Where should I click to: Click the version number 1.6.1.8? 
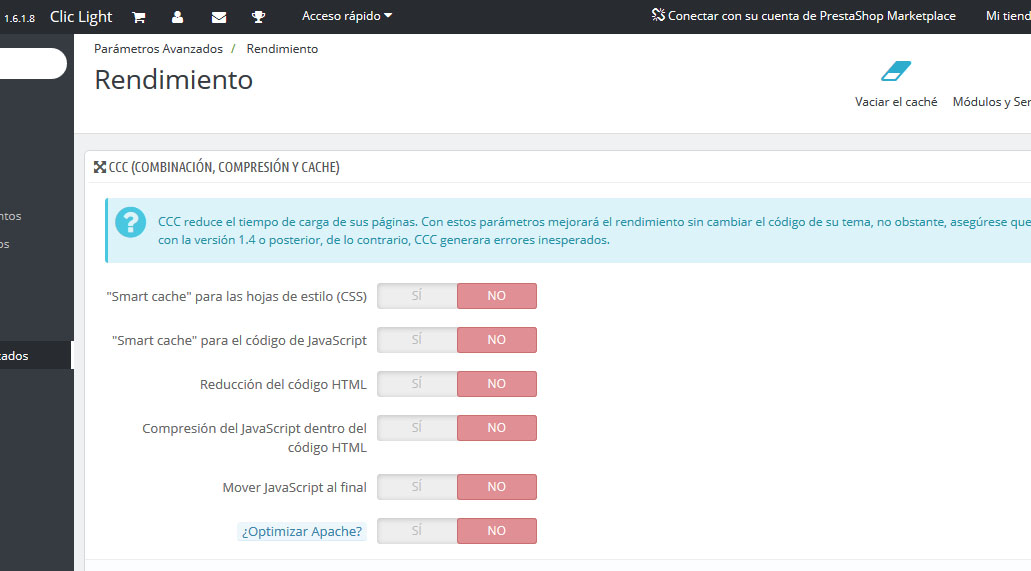point(19,18)
